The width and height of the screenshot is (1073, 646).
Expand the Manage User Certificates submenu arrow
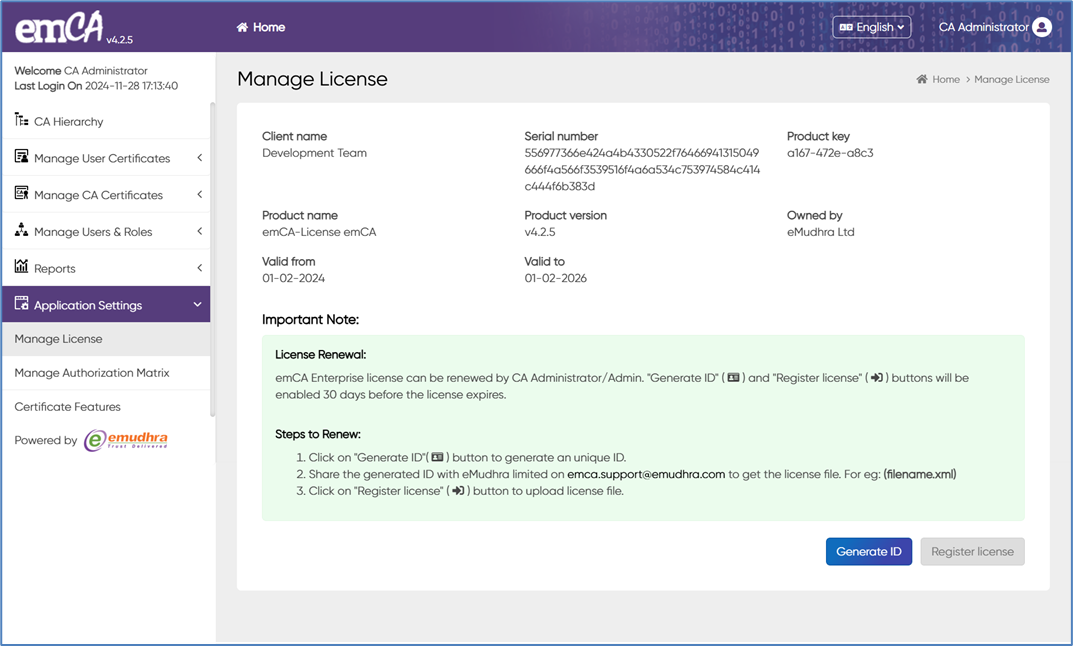click(199, 158)
